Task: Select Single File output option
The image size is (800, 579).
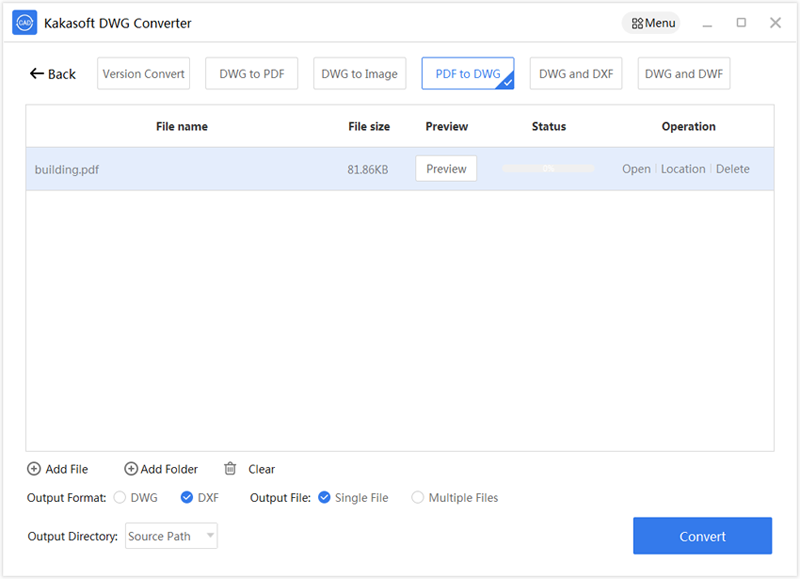Action: click(x=324, y=497)
